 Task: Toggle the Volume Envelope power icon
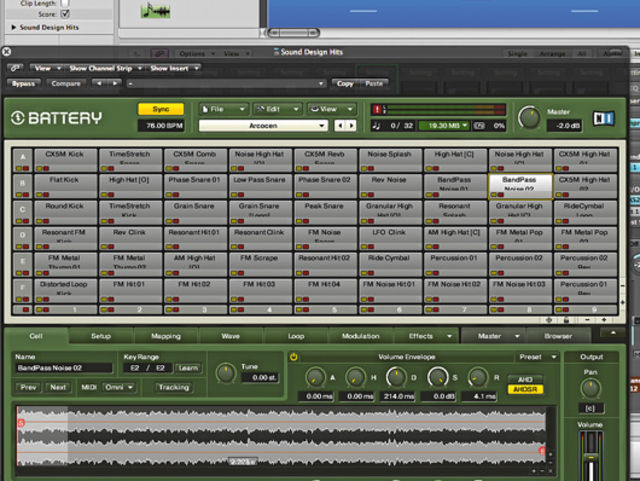tap(293, 357)
